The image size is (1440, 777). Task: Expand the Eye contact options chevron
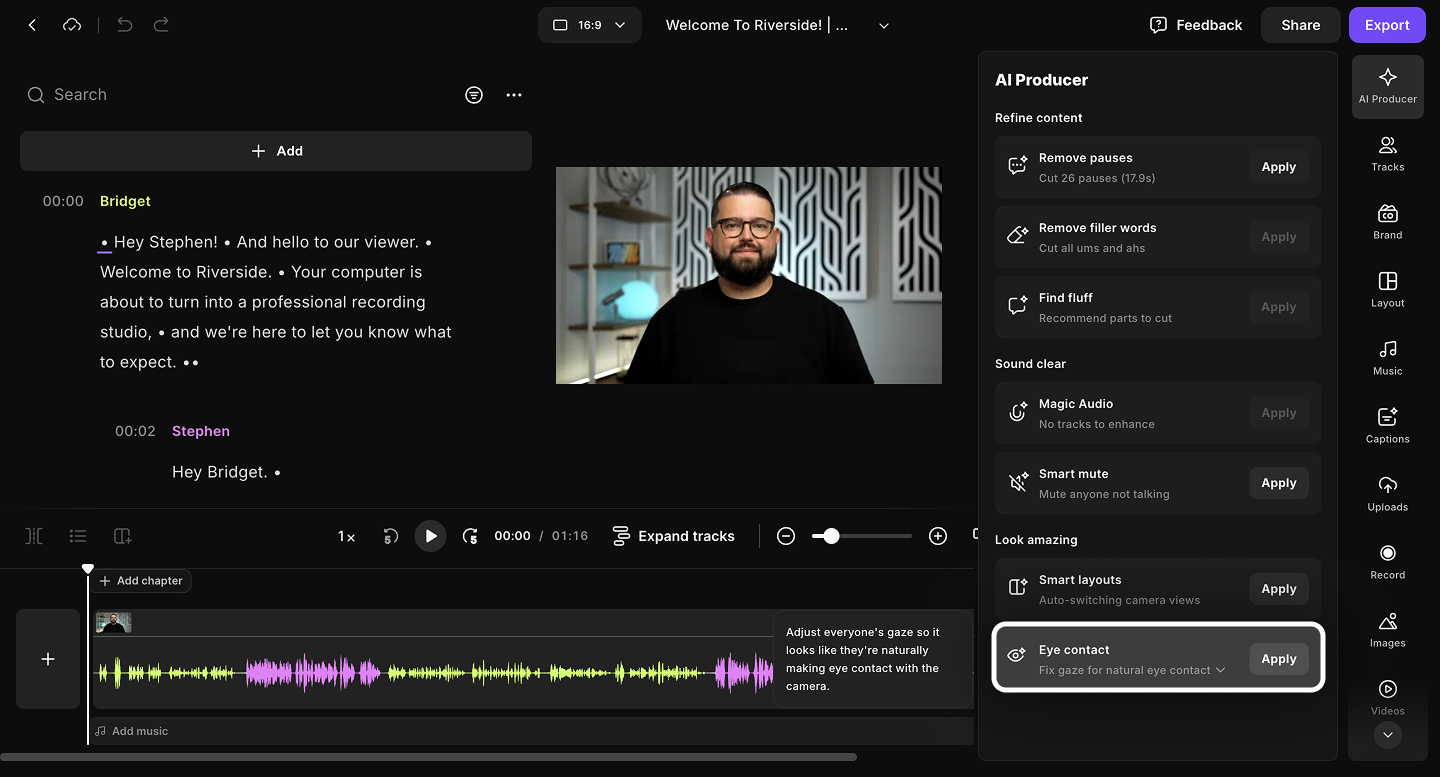coord(1221,670)
